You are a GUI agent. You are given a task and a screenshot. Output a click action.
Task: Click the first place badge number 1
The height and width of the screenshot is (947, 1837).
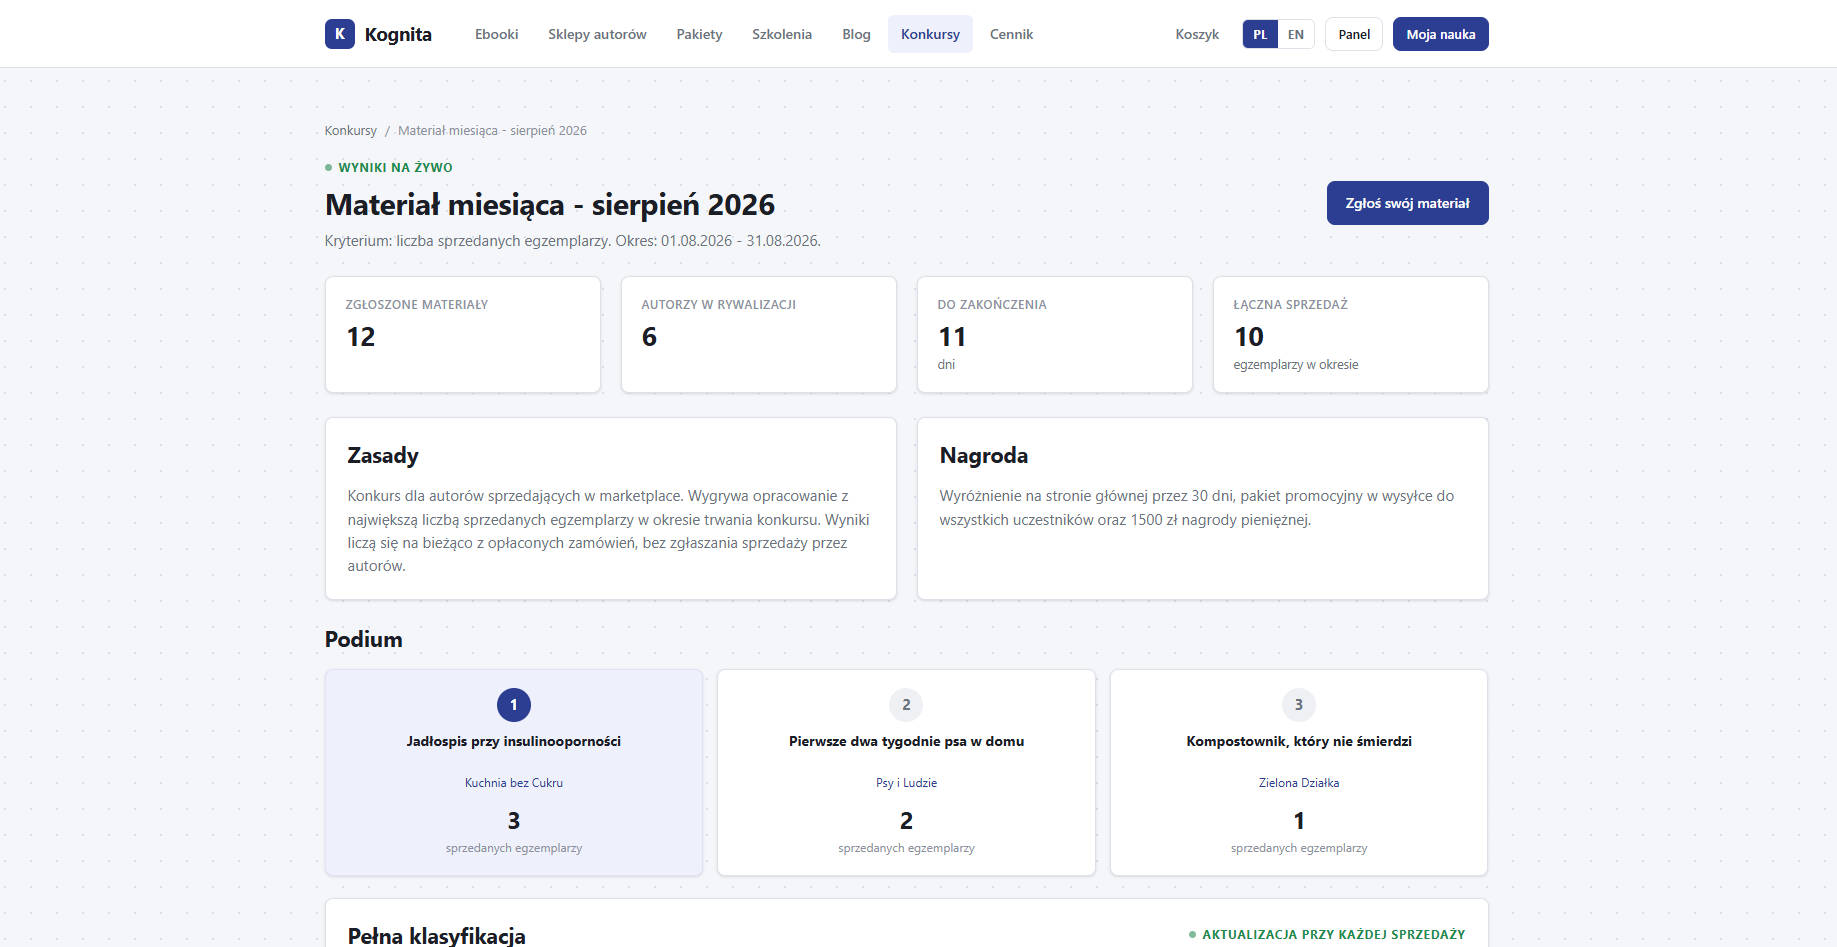(x=514, y=705)
